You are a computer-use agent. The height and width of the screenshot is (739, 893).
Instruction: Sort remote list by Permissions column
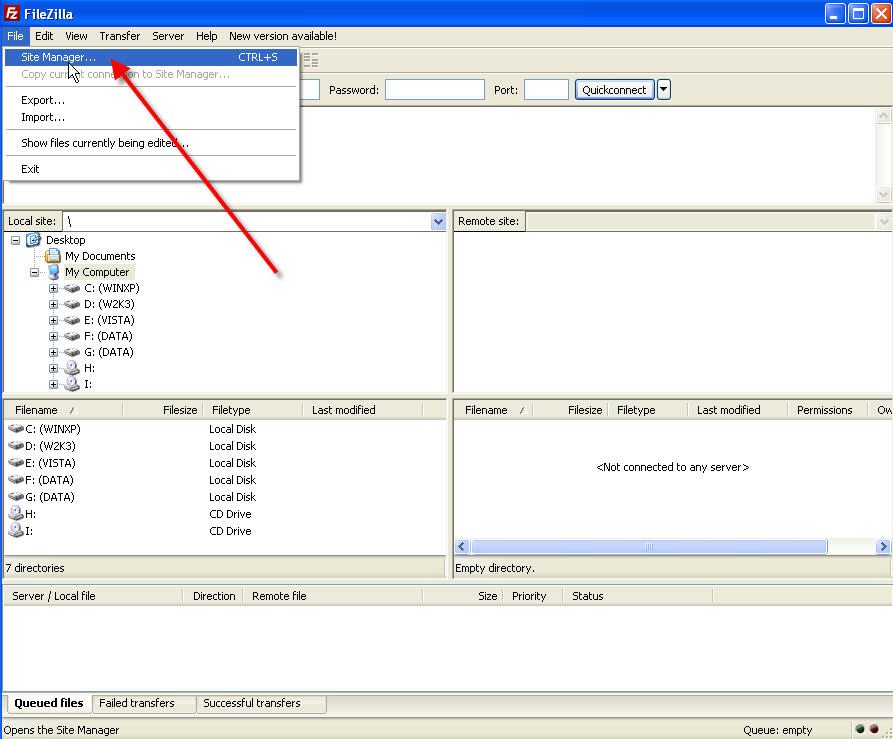(828, 410)
